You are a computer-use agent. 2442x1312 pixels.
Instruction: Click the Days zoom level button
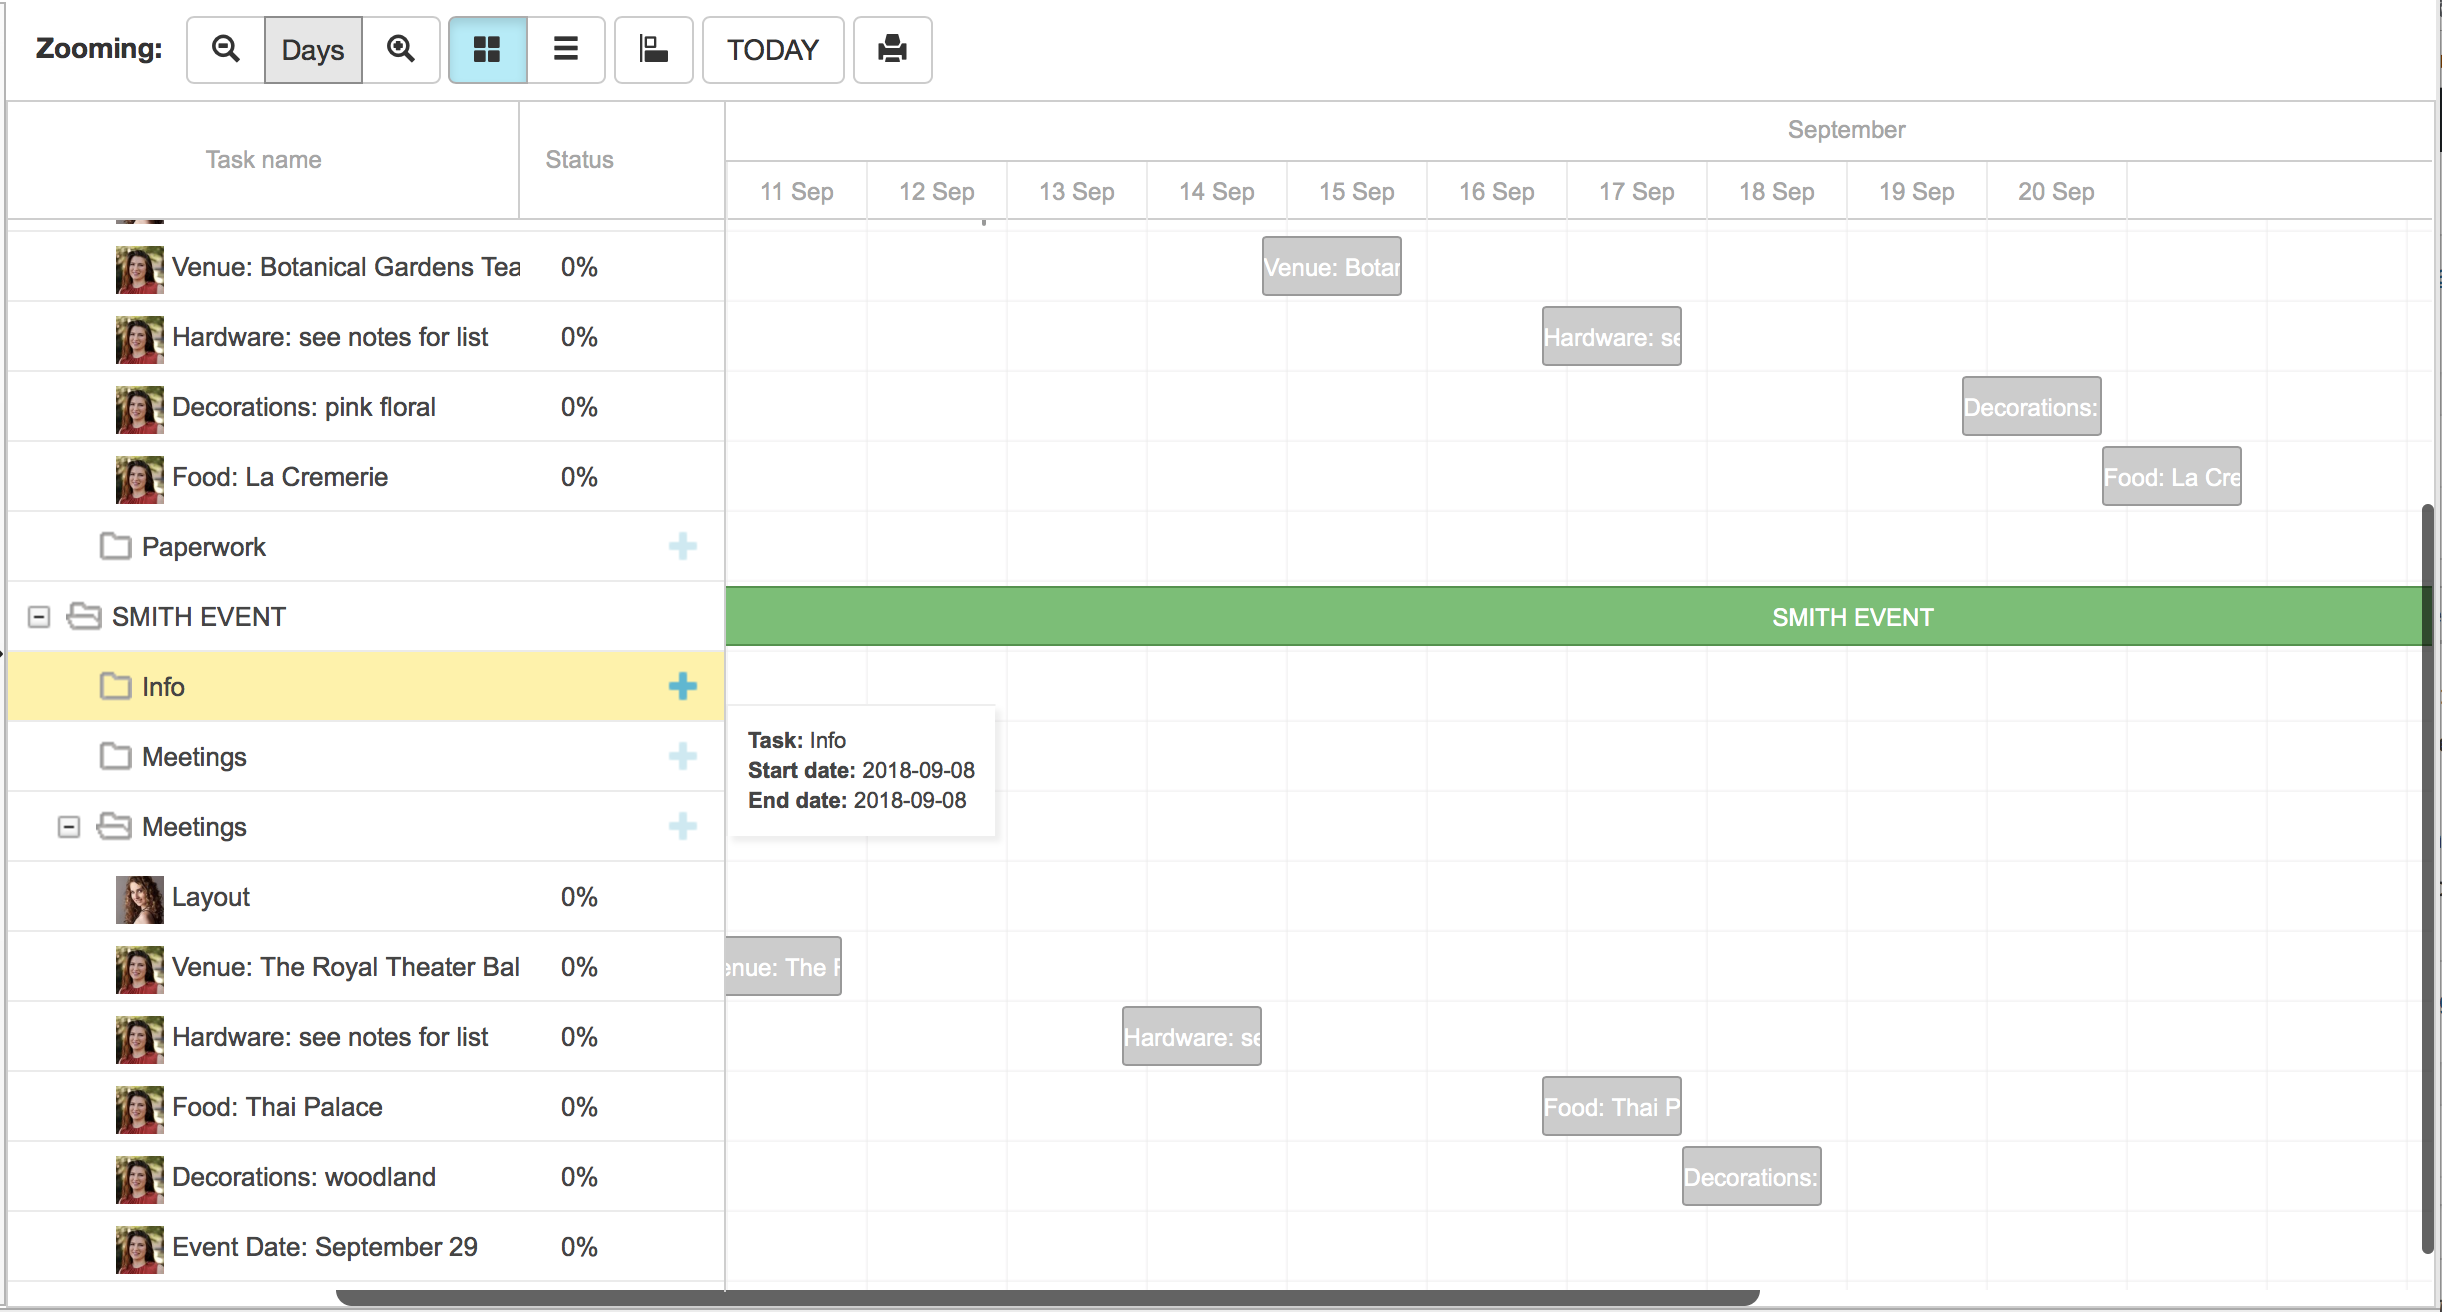(x=313, y=49)
